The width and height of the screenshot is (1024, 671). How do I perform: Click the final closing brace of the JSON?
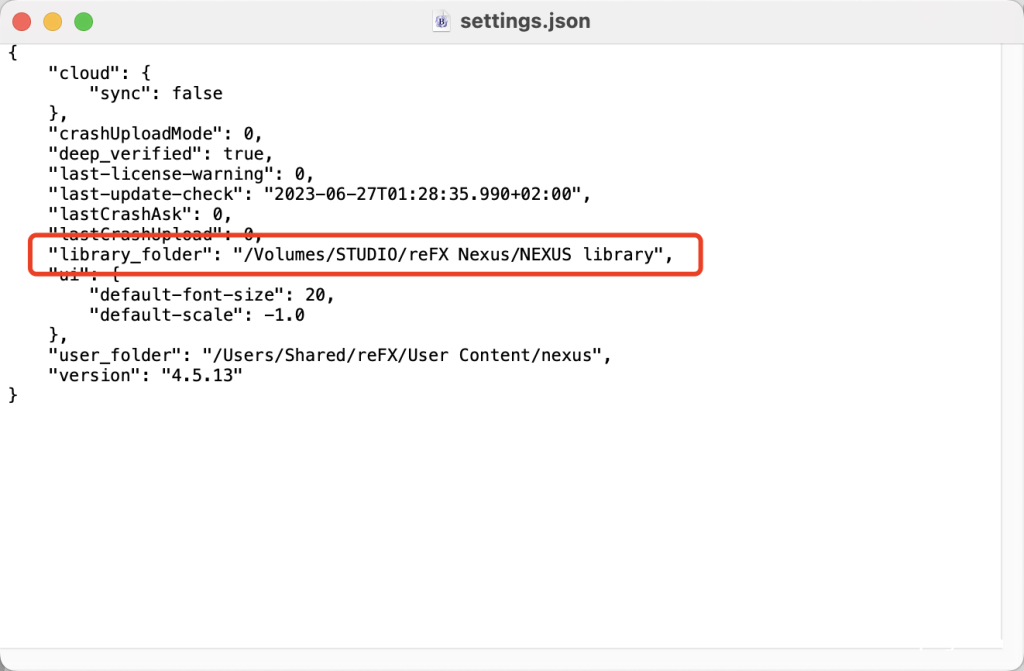pos(13,395)
